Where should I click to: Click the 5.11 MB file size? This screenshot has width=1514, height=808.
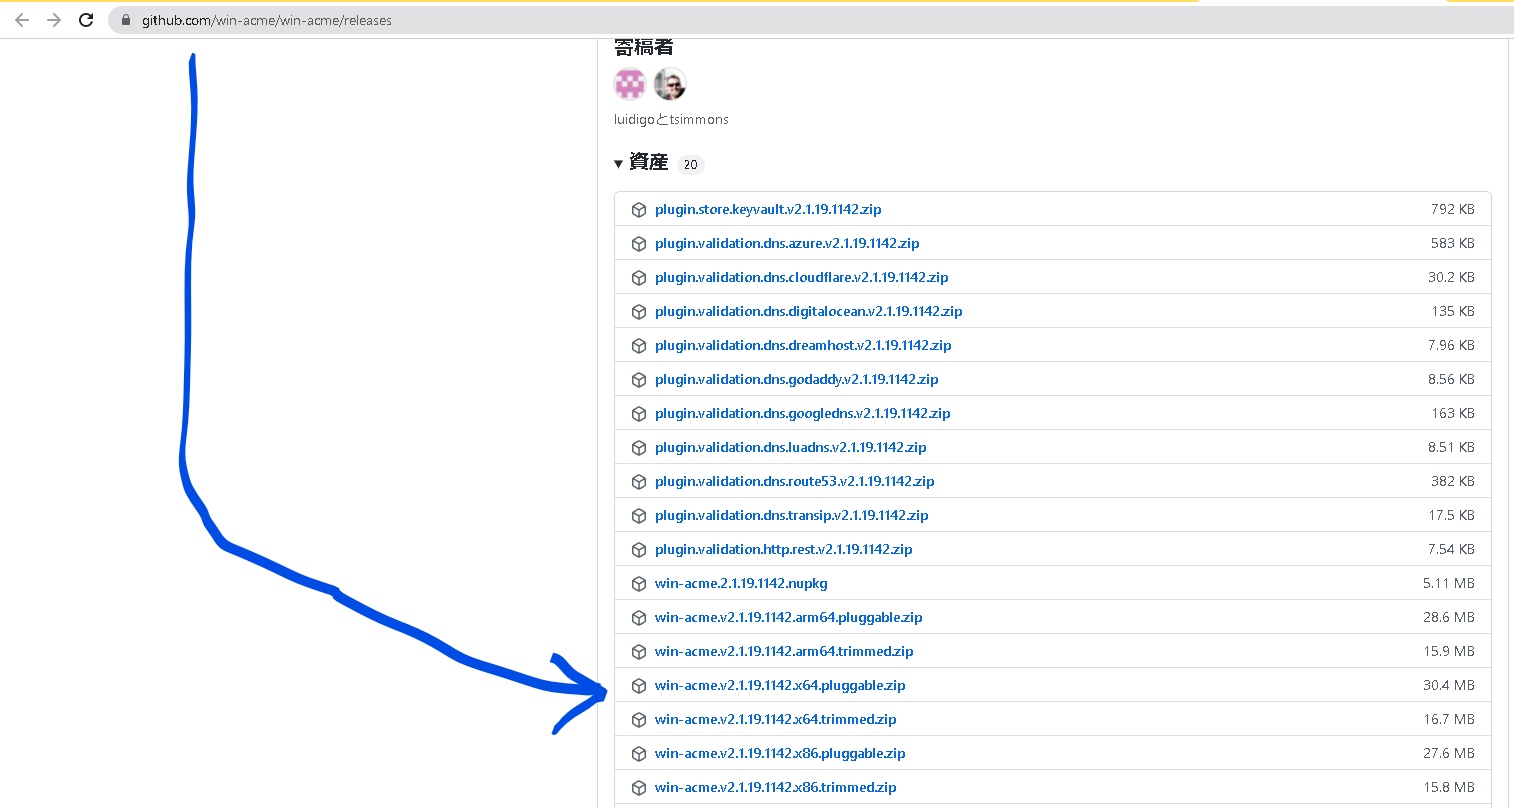[1449, 583]
